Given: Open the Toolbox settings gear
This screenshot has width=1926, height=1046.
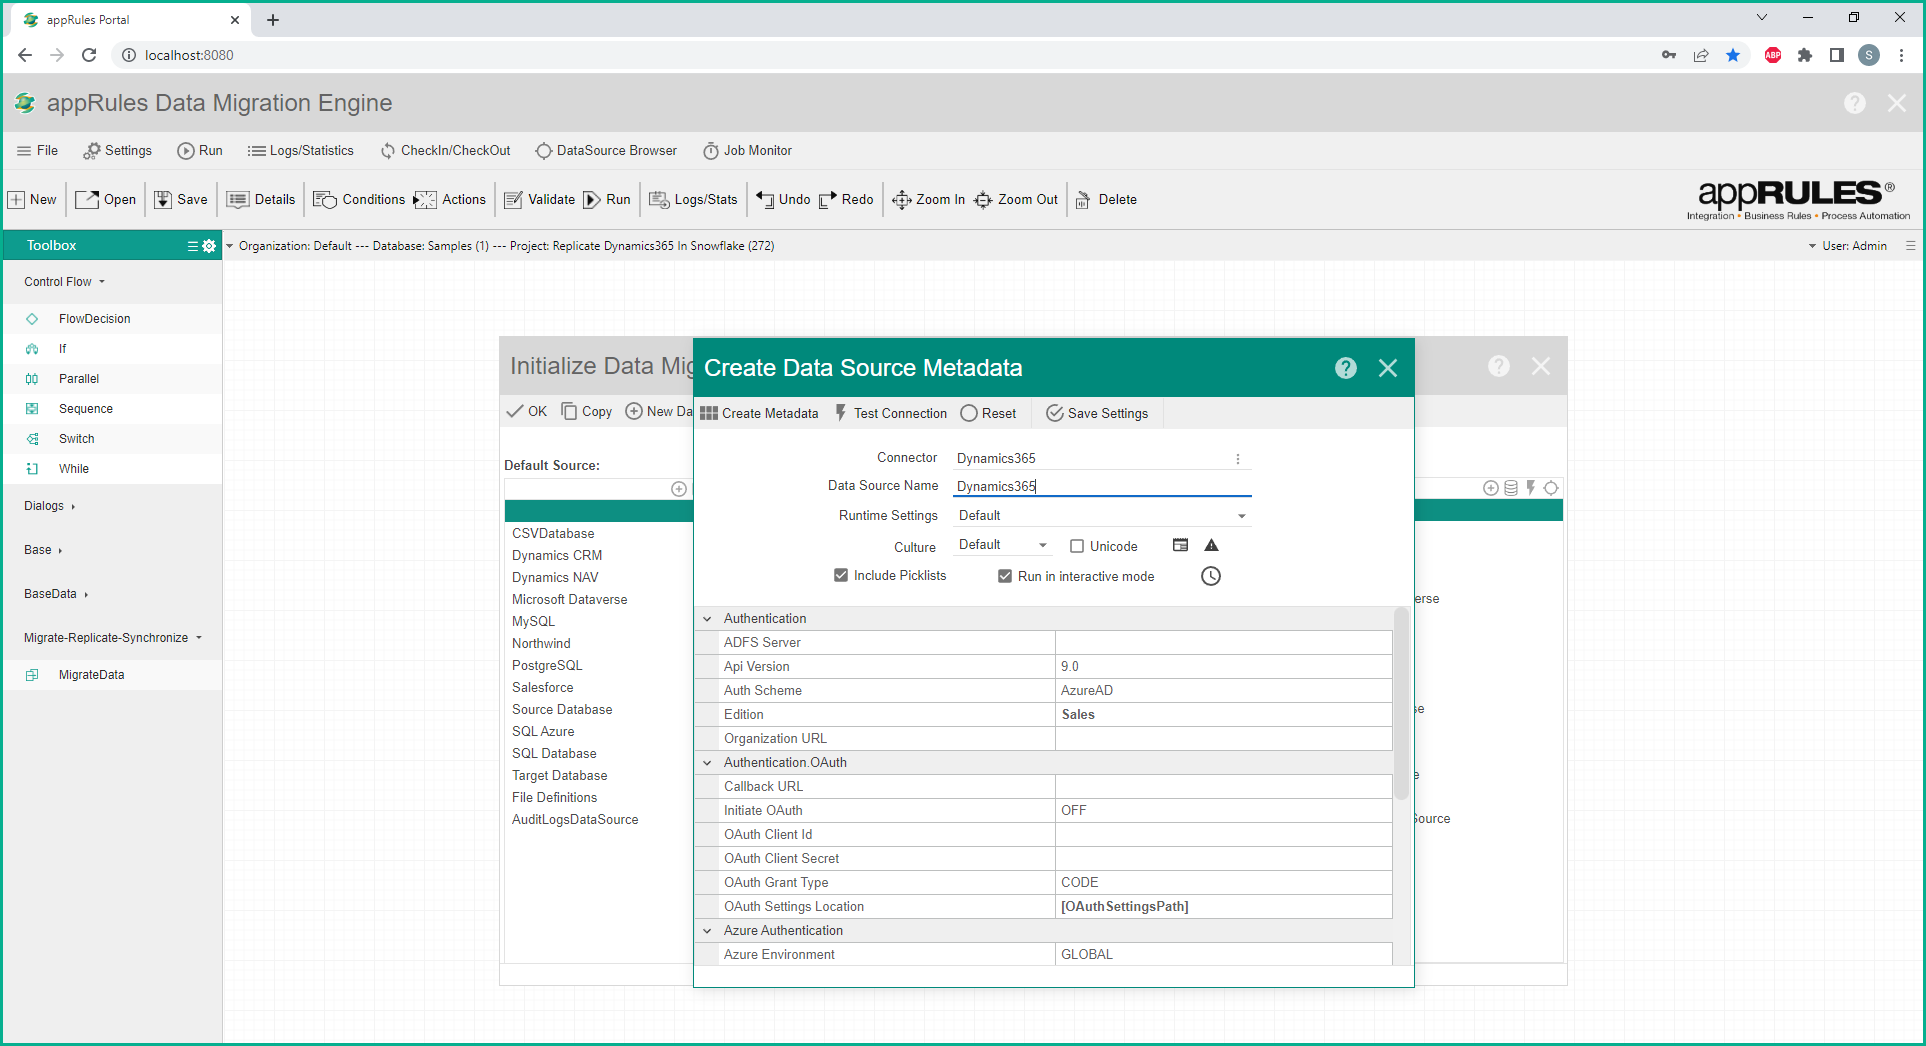Looking at the screenshot, I should (209, 246).
